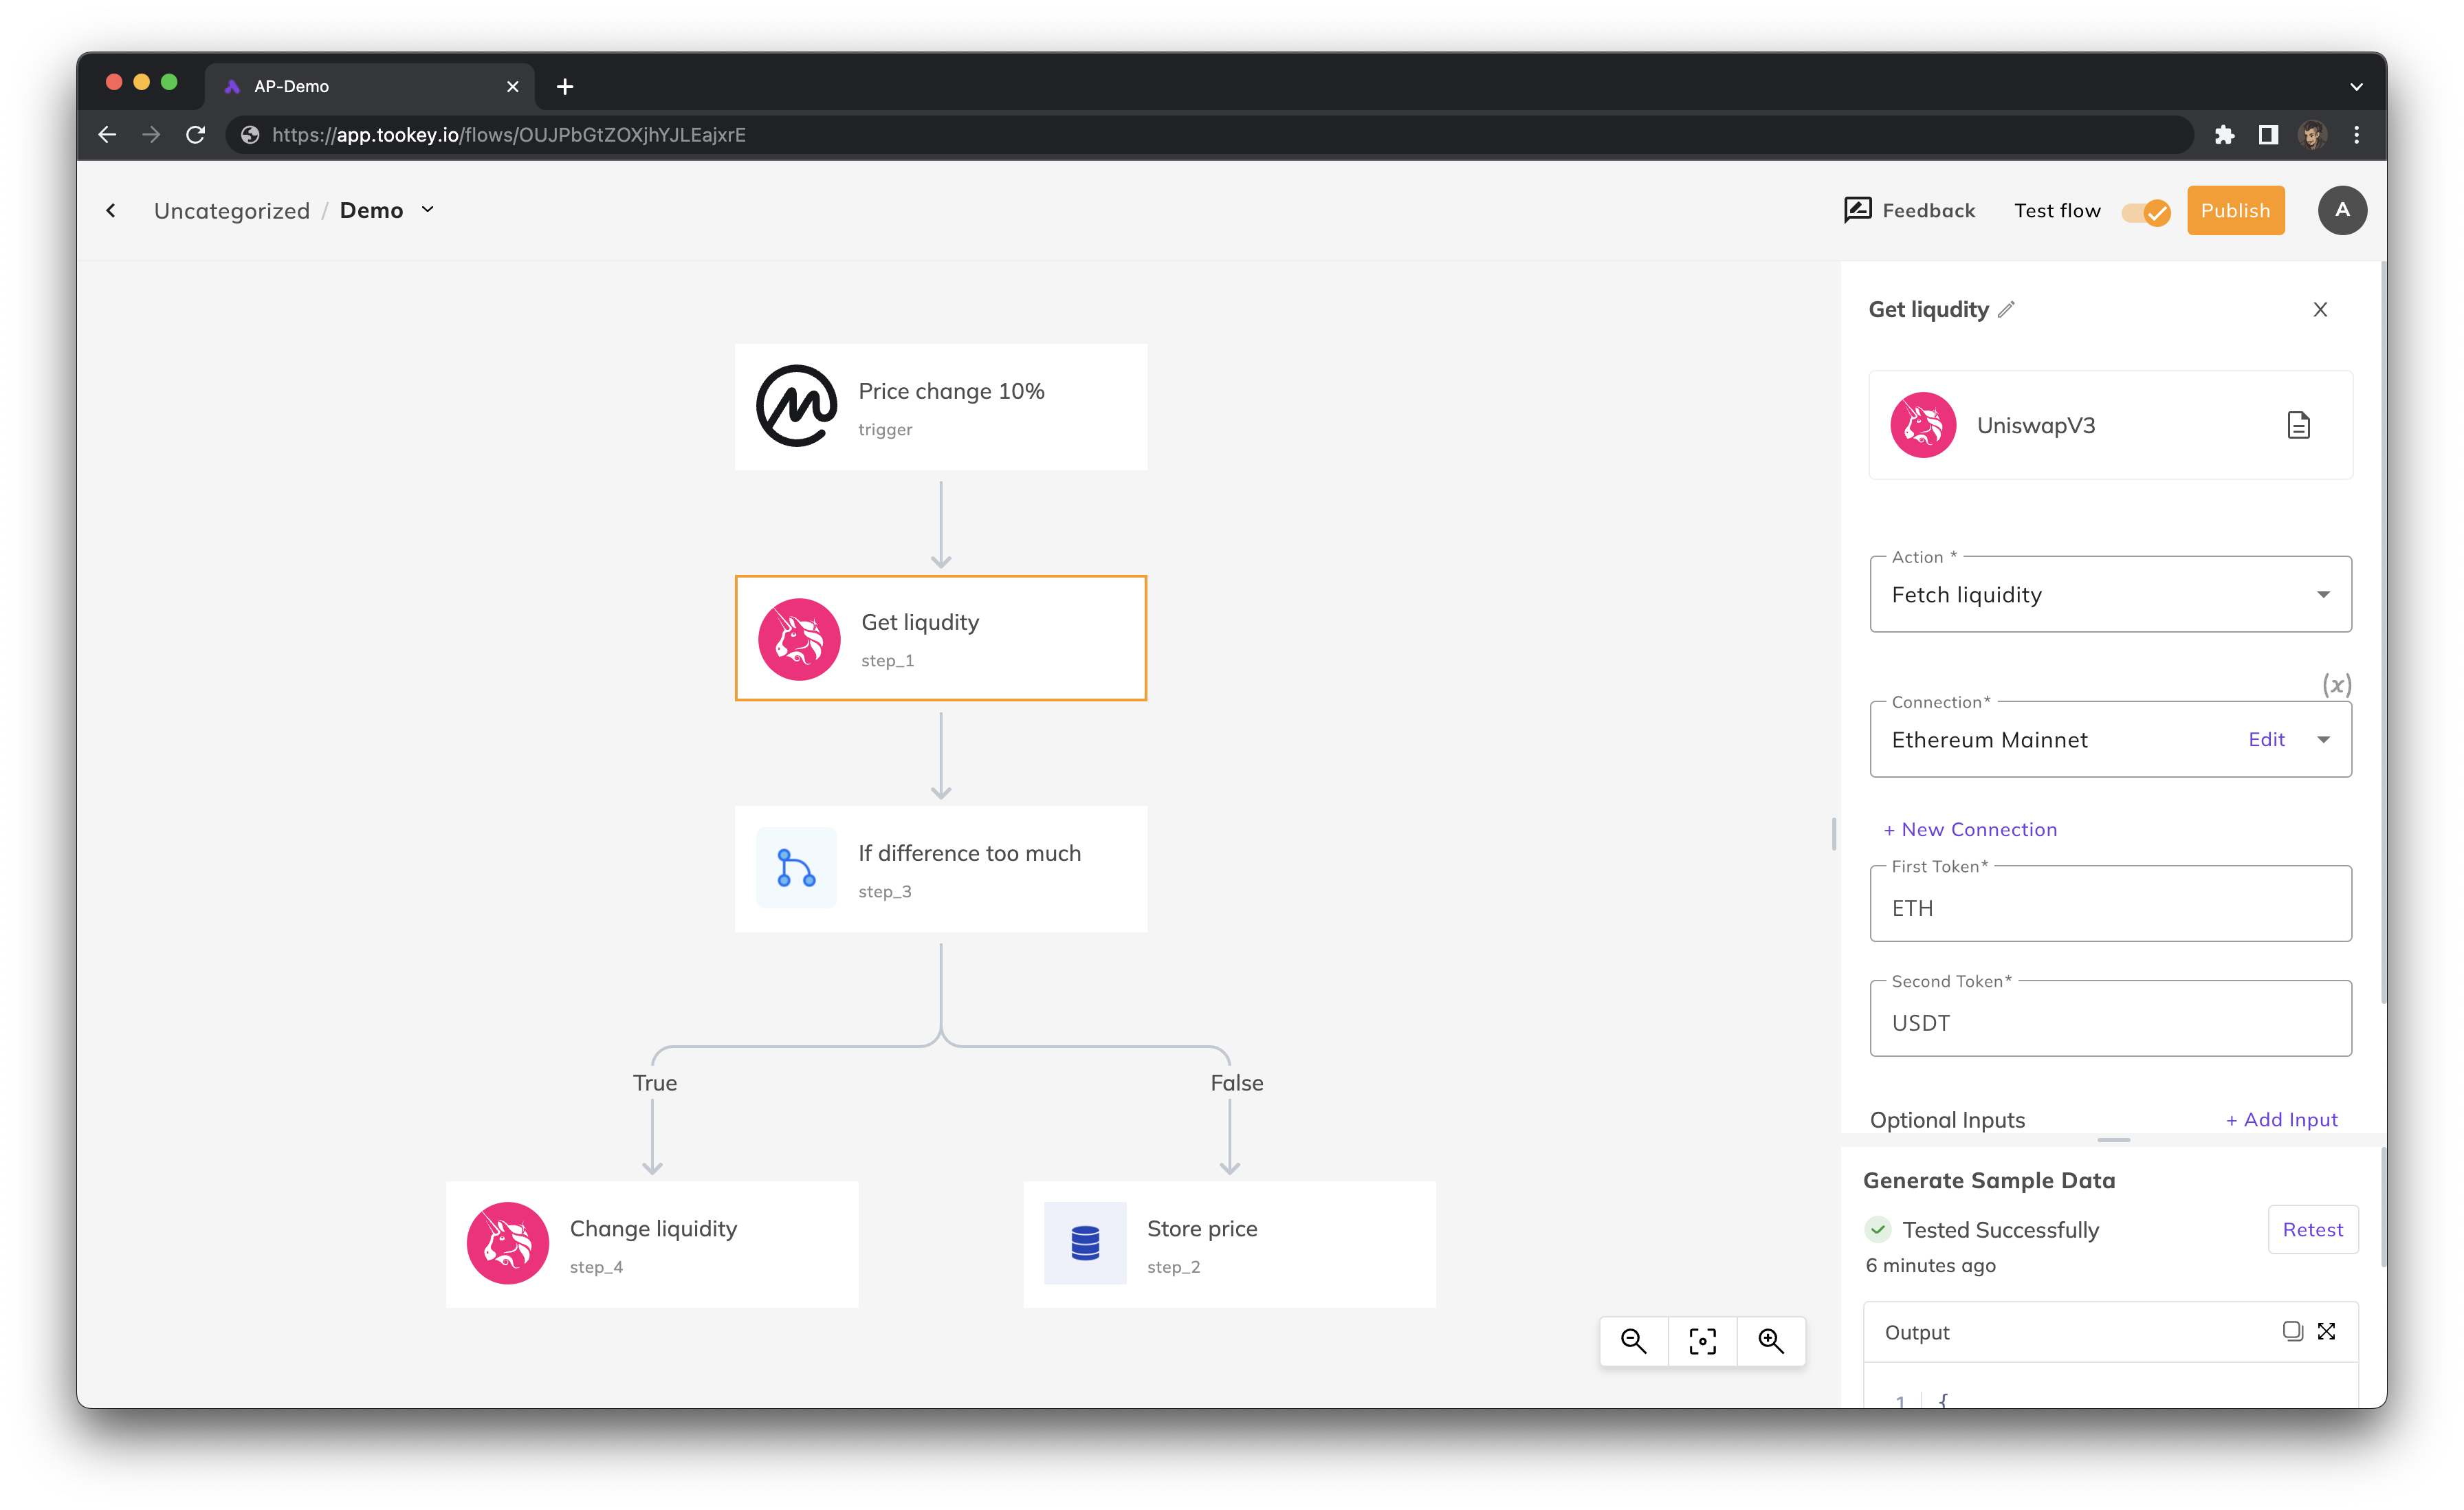
Task: Open the UniswapV3 documentation page icon
Action: [x=2298, y=425]
